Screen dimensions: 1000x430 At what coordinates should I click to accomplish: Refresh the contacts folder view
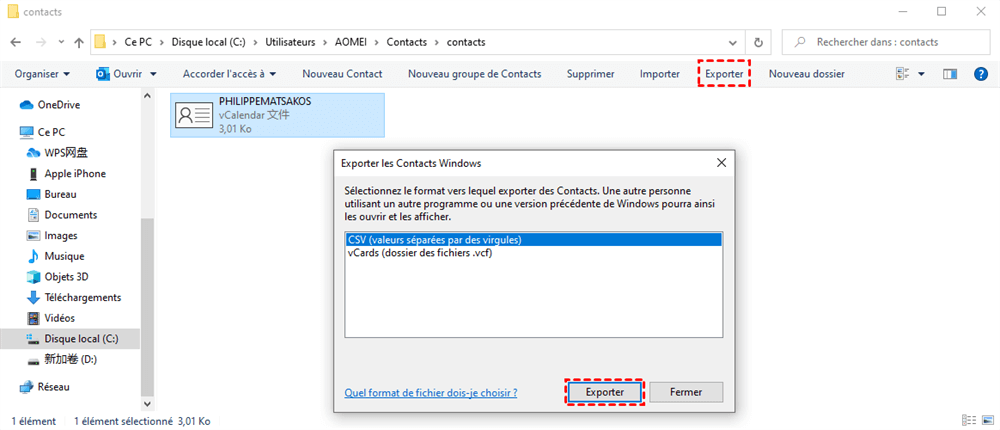[x=759, y=43]
